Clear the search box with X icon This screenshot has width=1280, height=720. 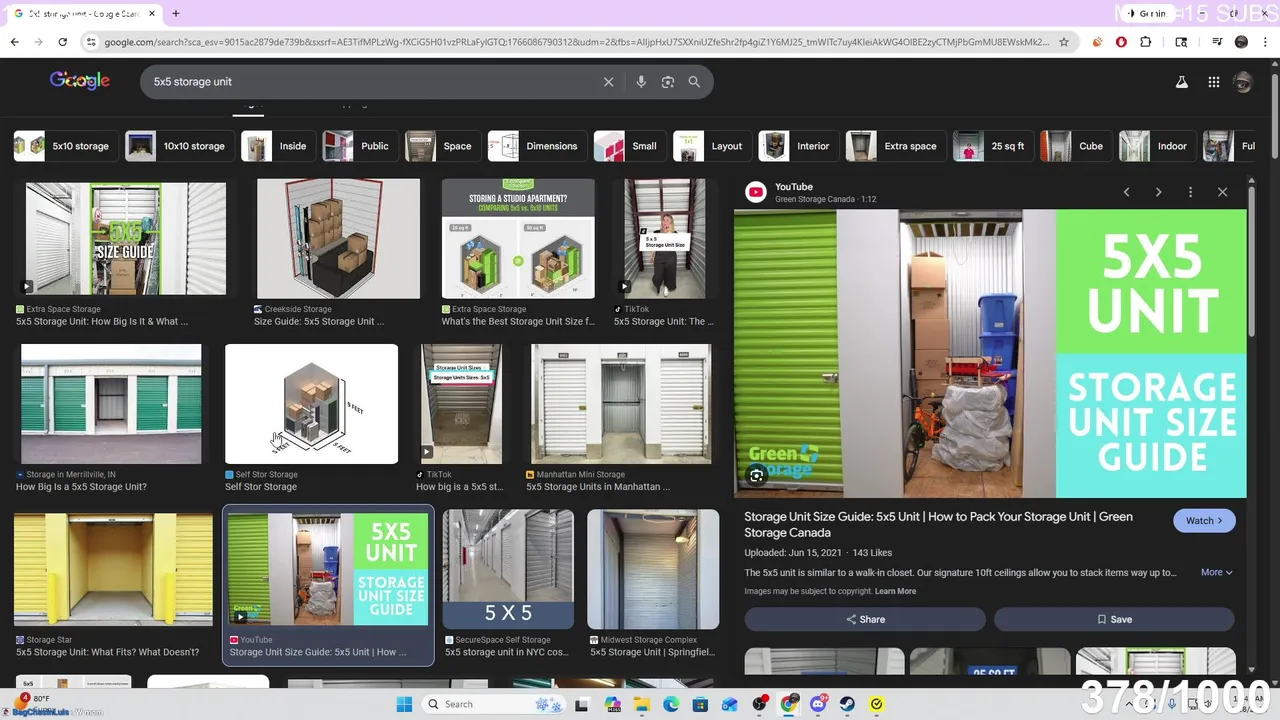click(x=608, y=82)
